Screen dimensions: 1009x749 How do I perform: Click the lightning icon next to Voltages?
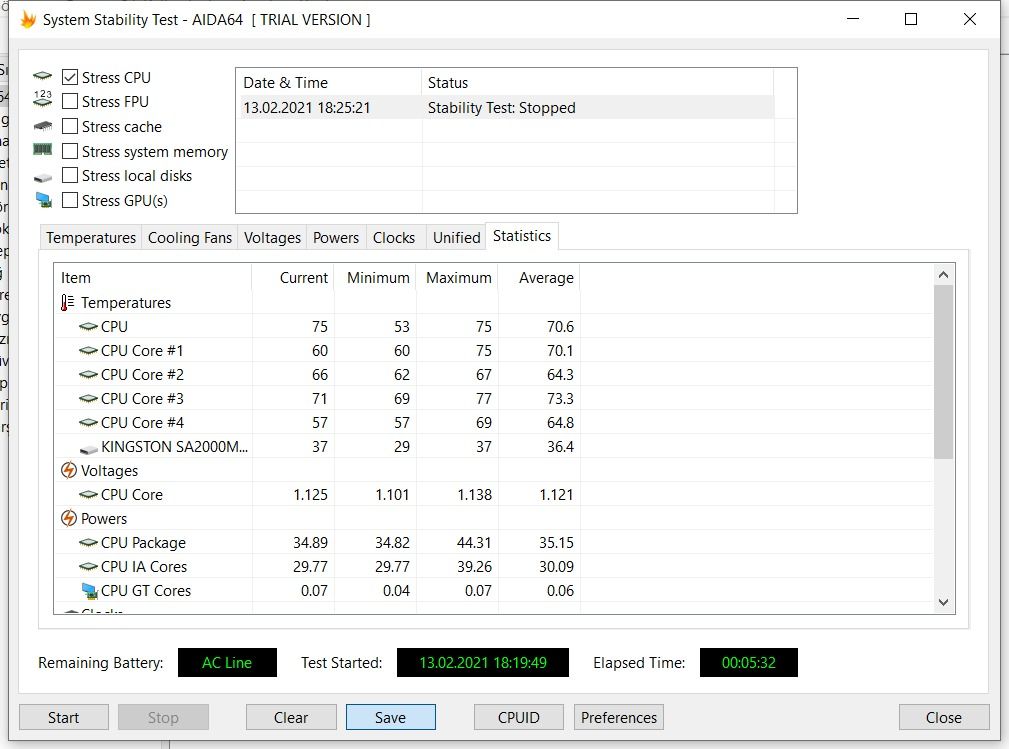69,470
